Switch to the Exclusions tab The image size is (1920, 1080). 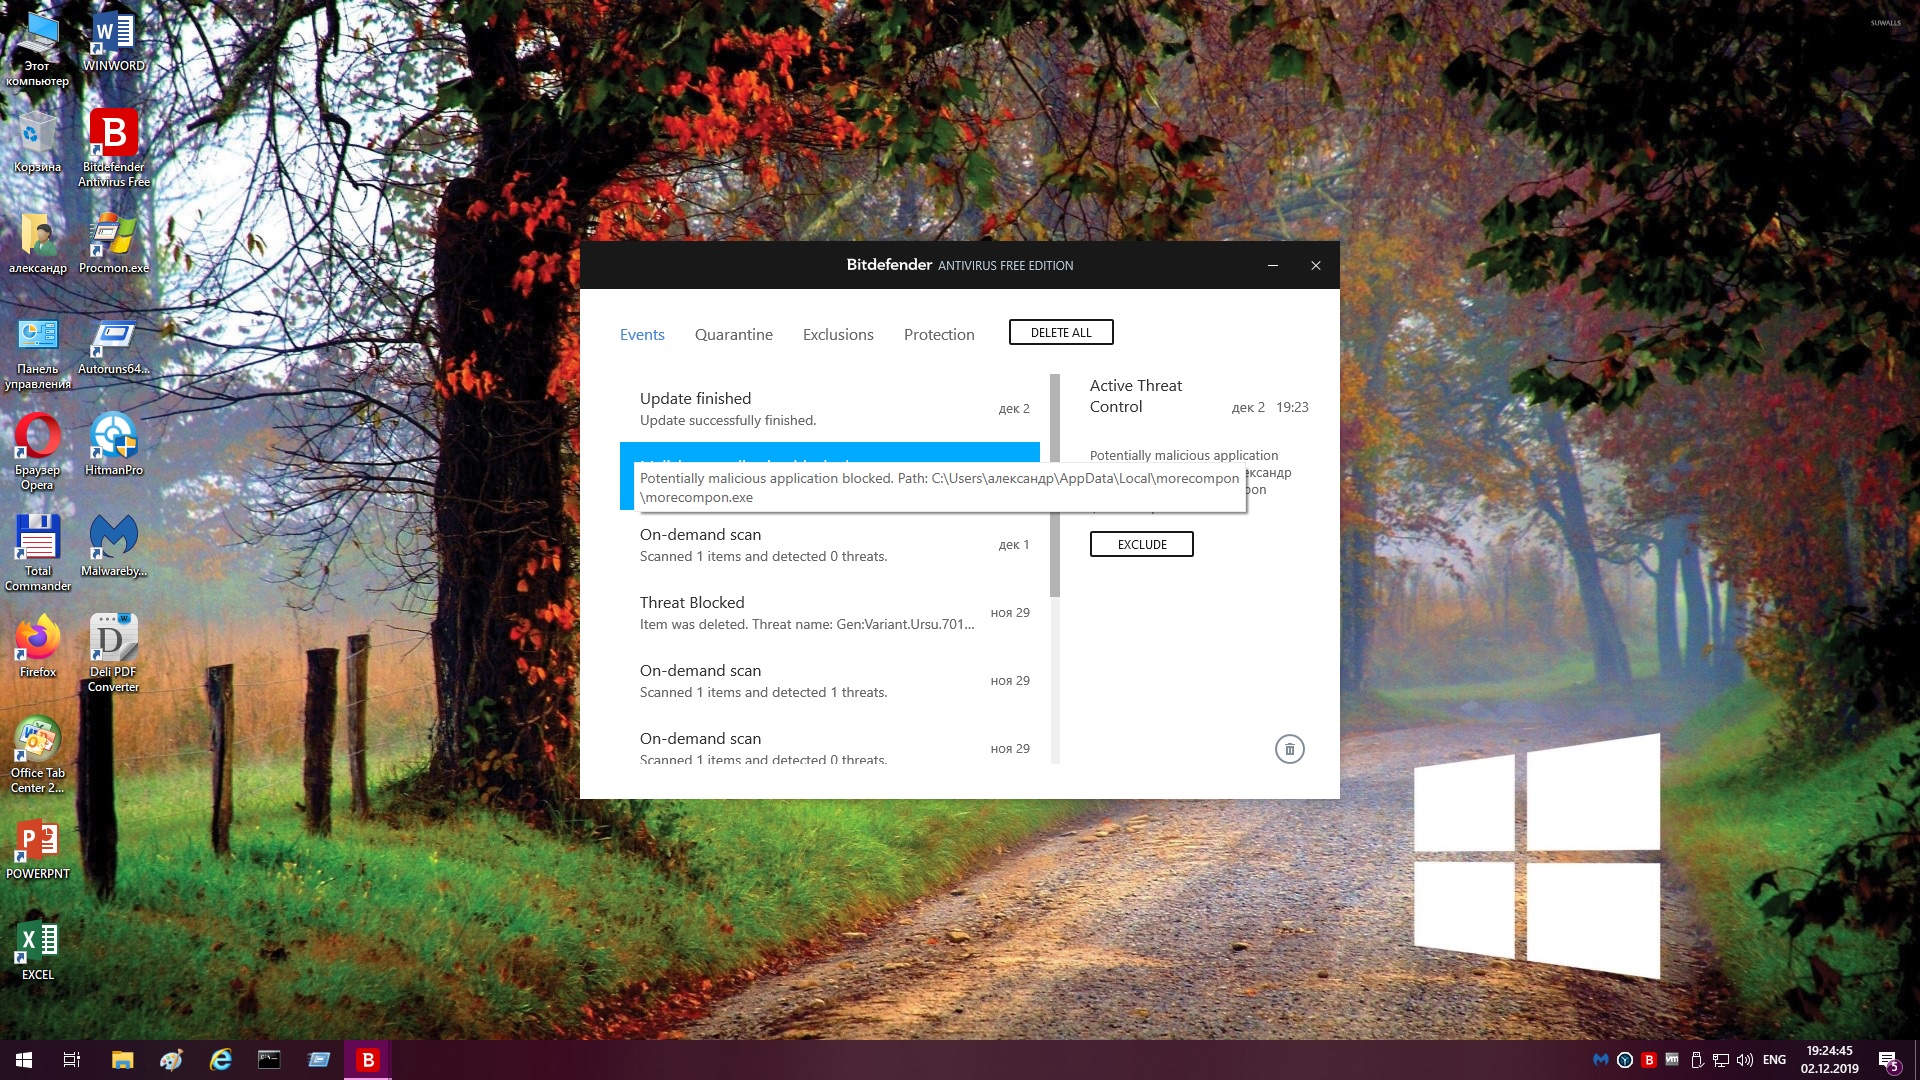[x=838, y=334]
